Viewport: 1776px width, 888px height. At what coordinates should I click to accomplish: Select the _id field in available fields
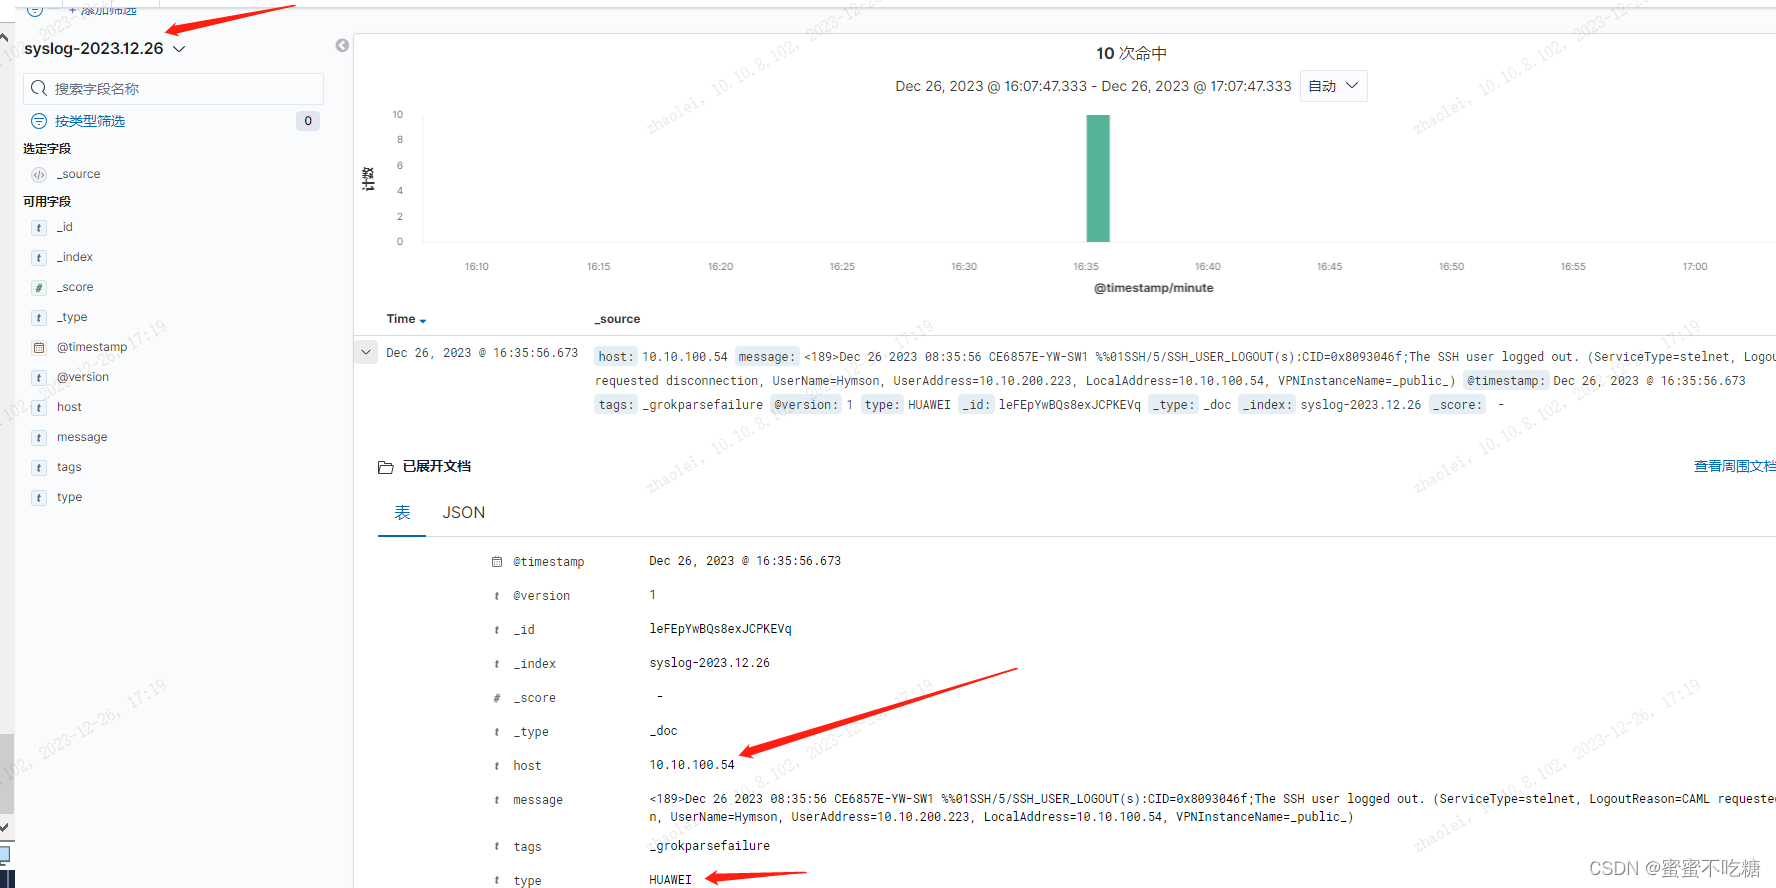(65, 227)
